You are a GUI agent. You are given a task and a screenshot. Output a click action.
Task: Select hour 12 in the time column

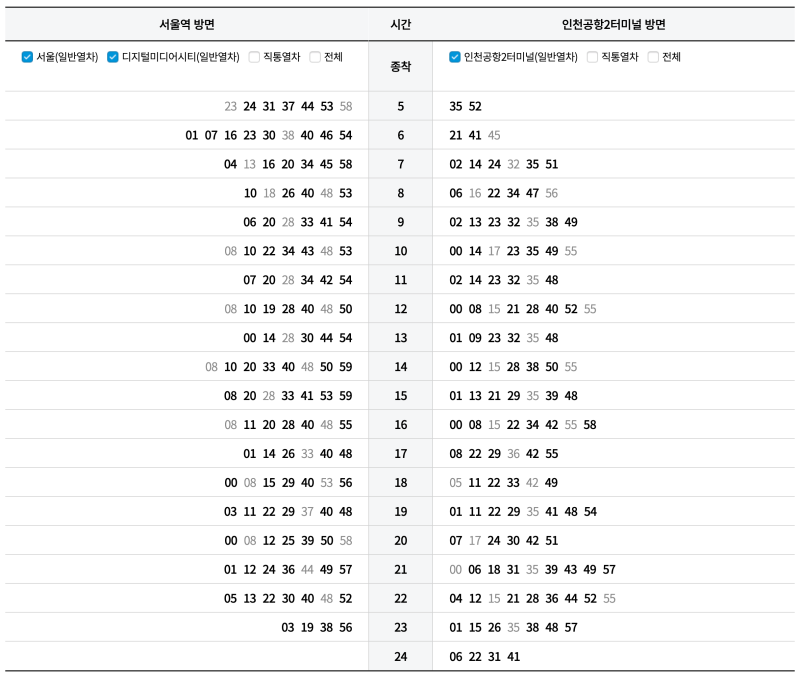tap(401, 309)
